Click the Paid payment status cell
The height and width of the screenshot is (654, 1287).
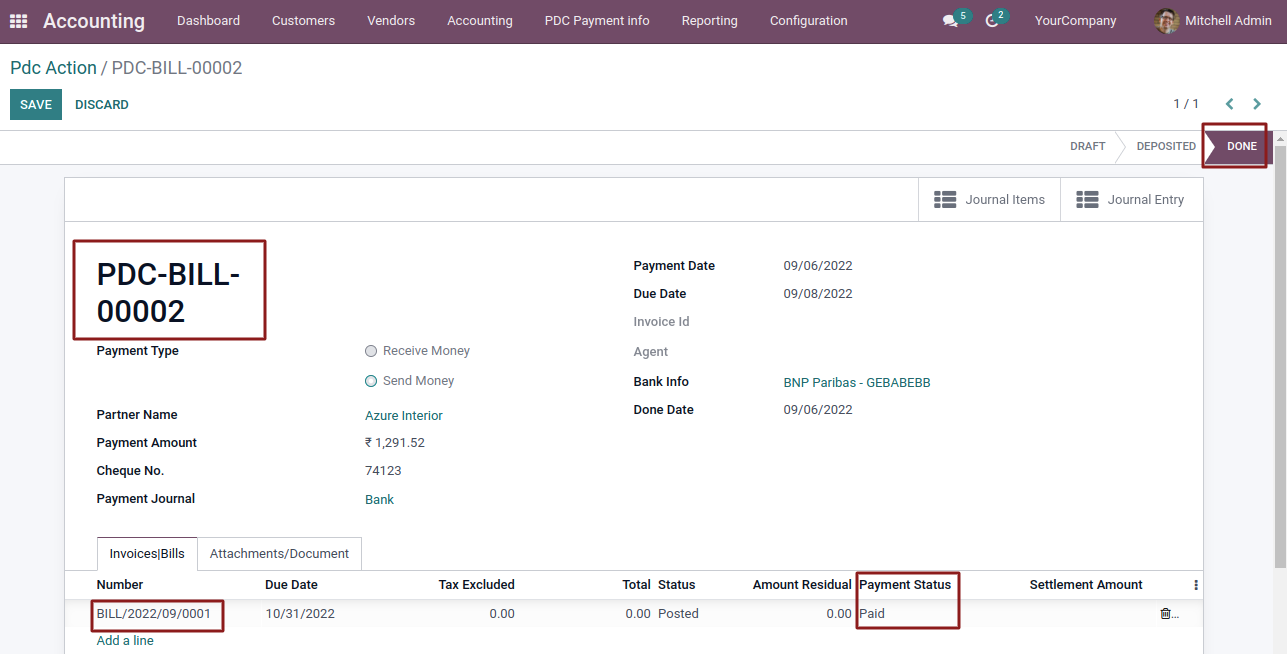[872, 614]
